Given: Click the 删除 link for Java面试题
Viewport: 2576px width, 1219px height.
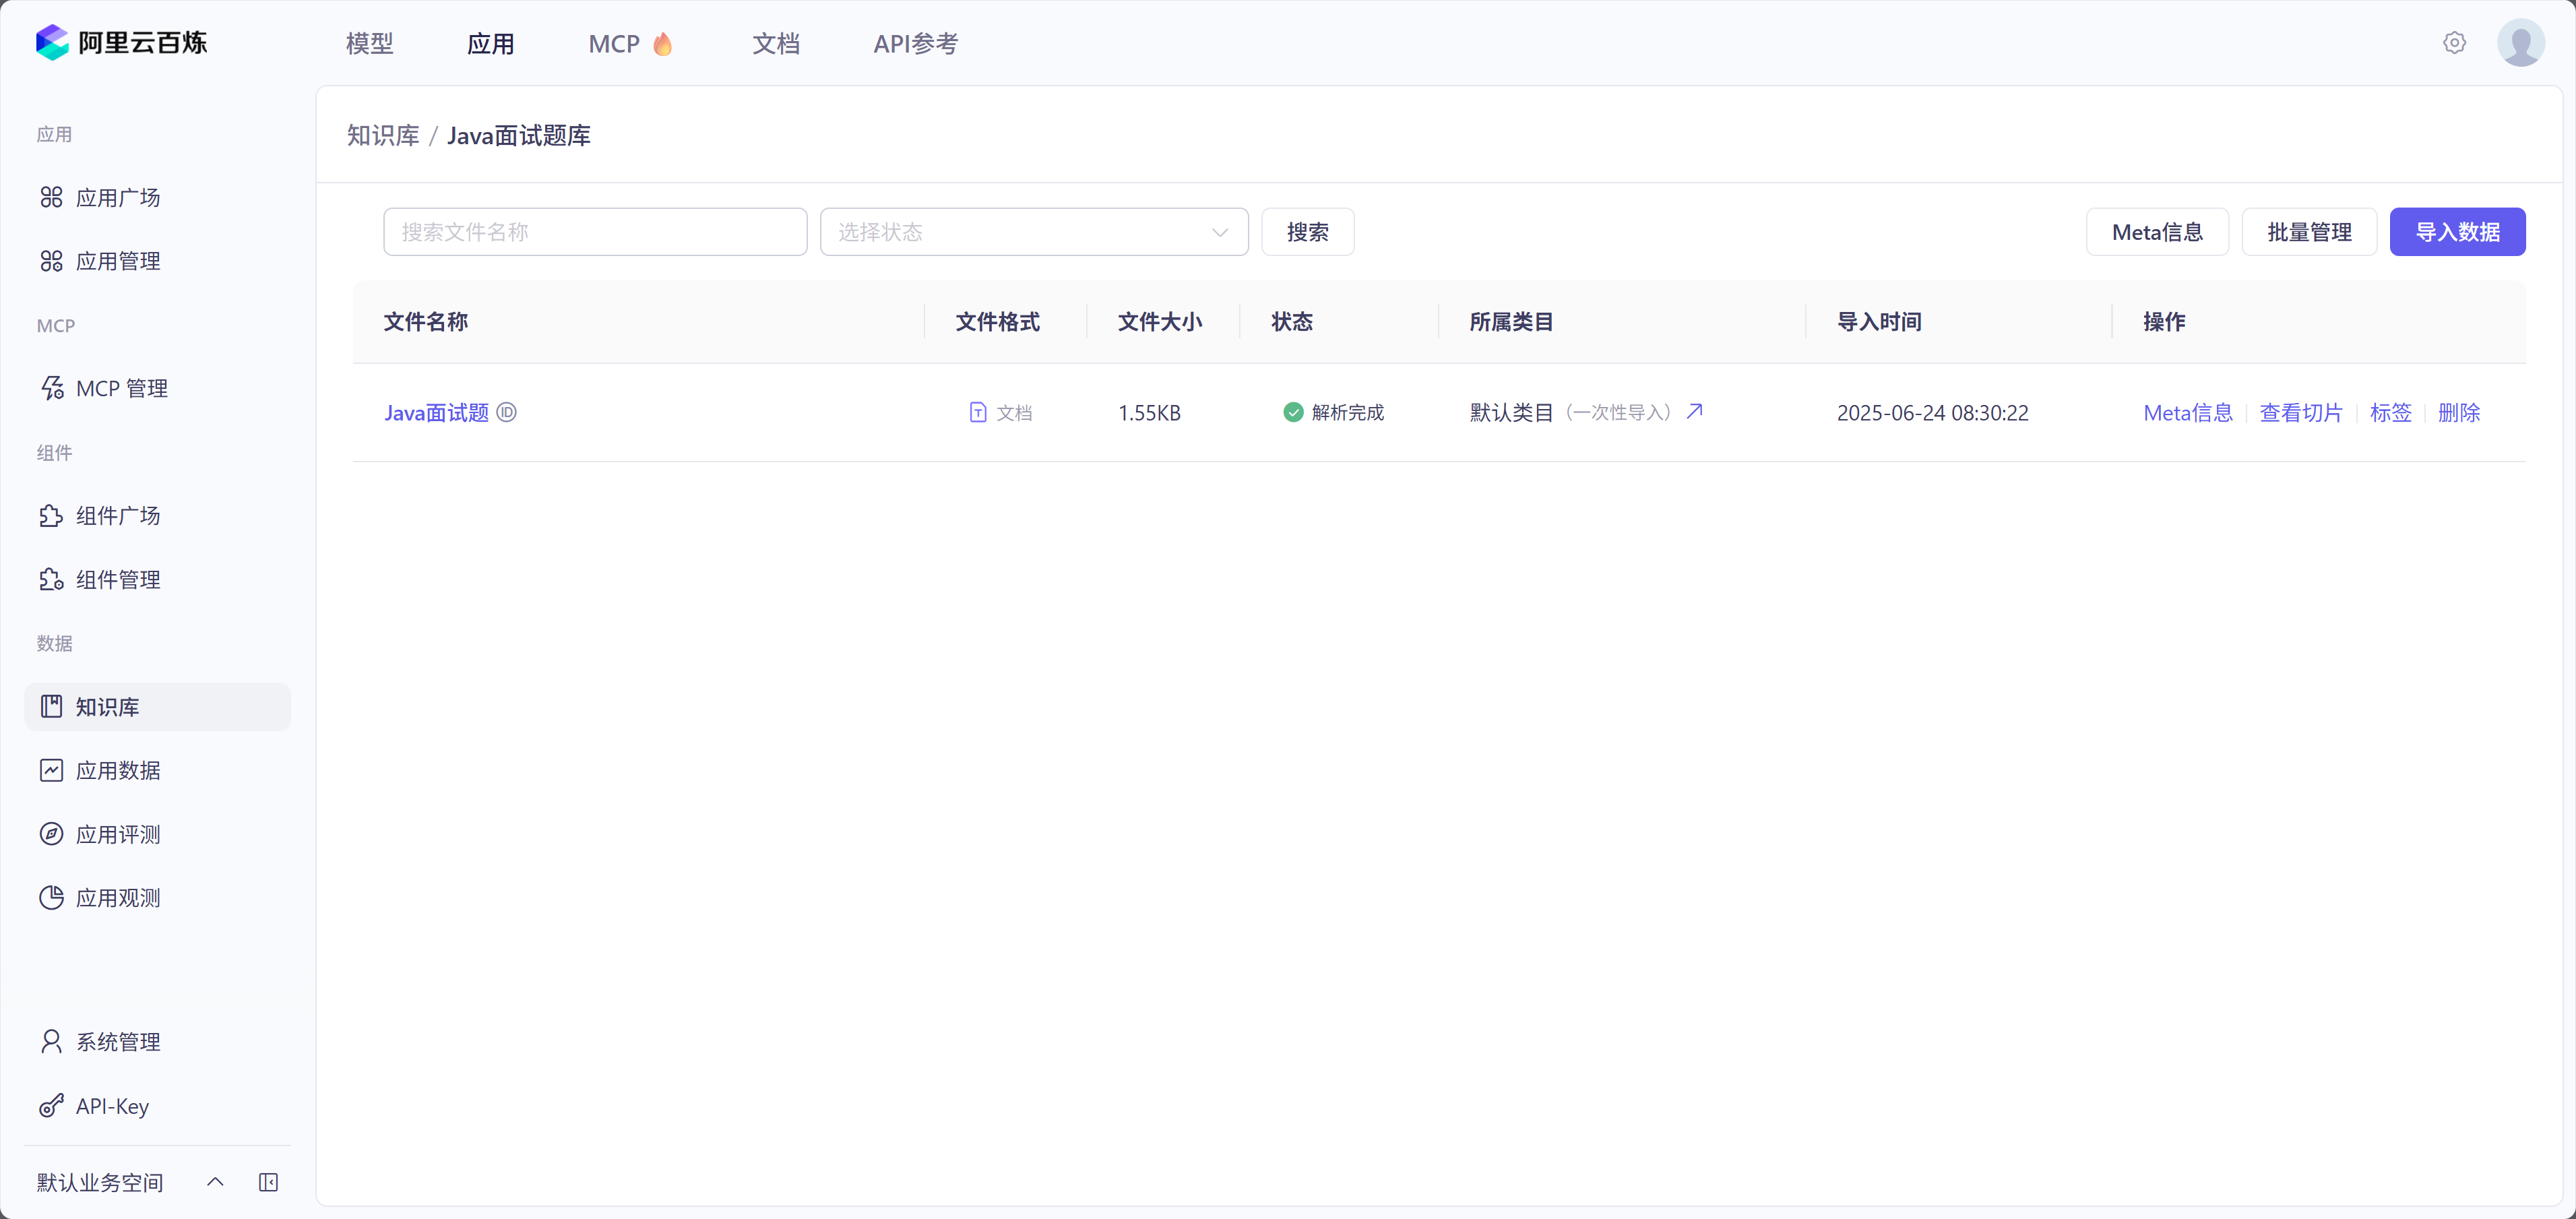Looking at the screenshot, I should (x=2458, y=412).
